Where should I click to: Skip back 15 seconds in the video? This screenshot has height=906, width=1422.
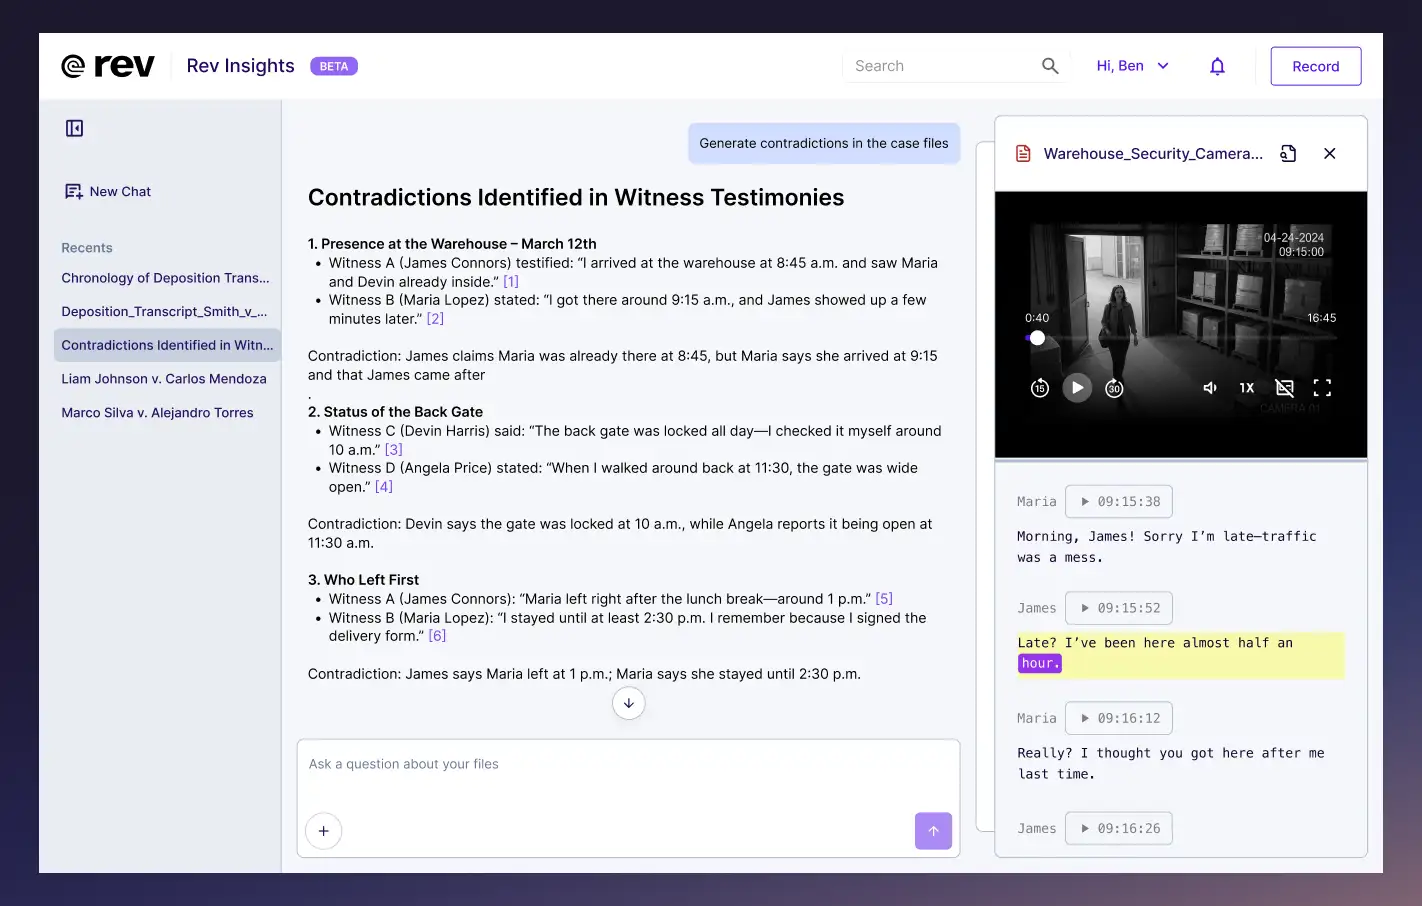(1040, 388)
